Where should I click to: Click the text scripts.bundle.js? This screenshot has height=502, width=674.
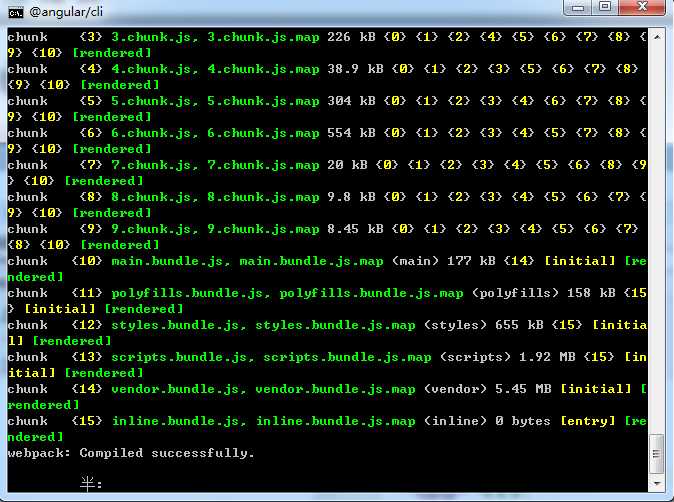[179, 357]
